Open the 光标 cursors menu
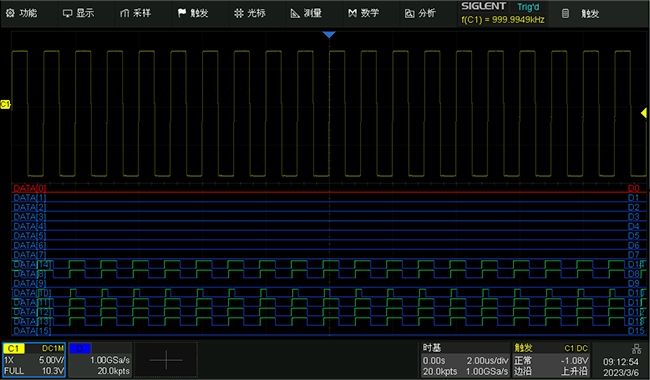 (250, 13)
